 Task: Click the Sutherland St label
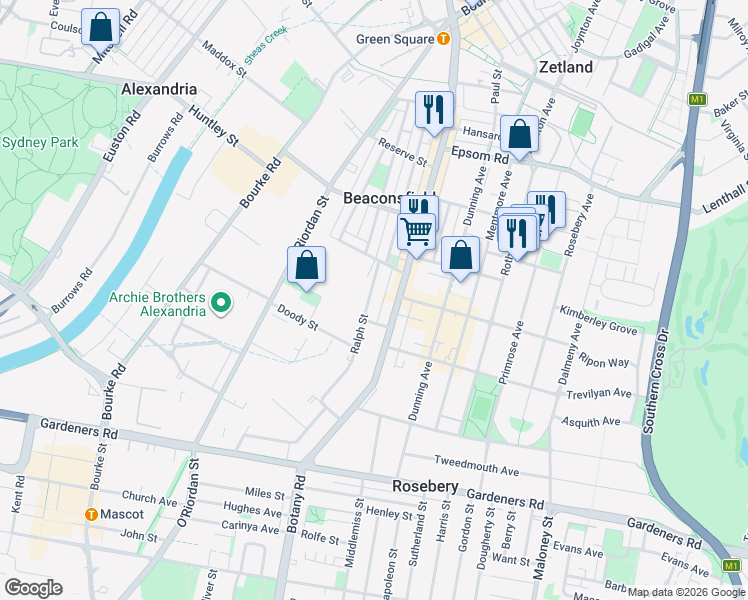point(418,534)
